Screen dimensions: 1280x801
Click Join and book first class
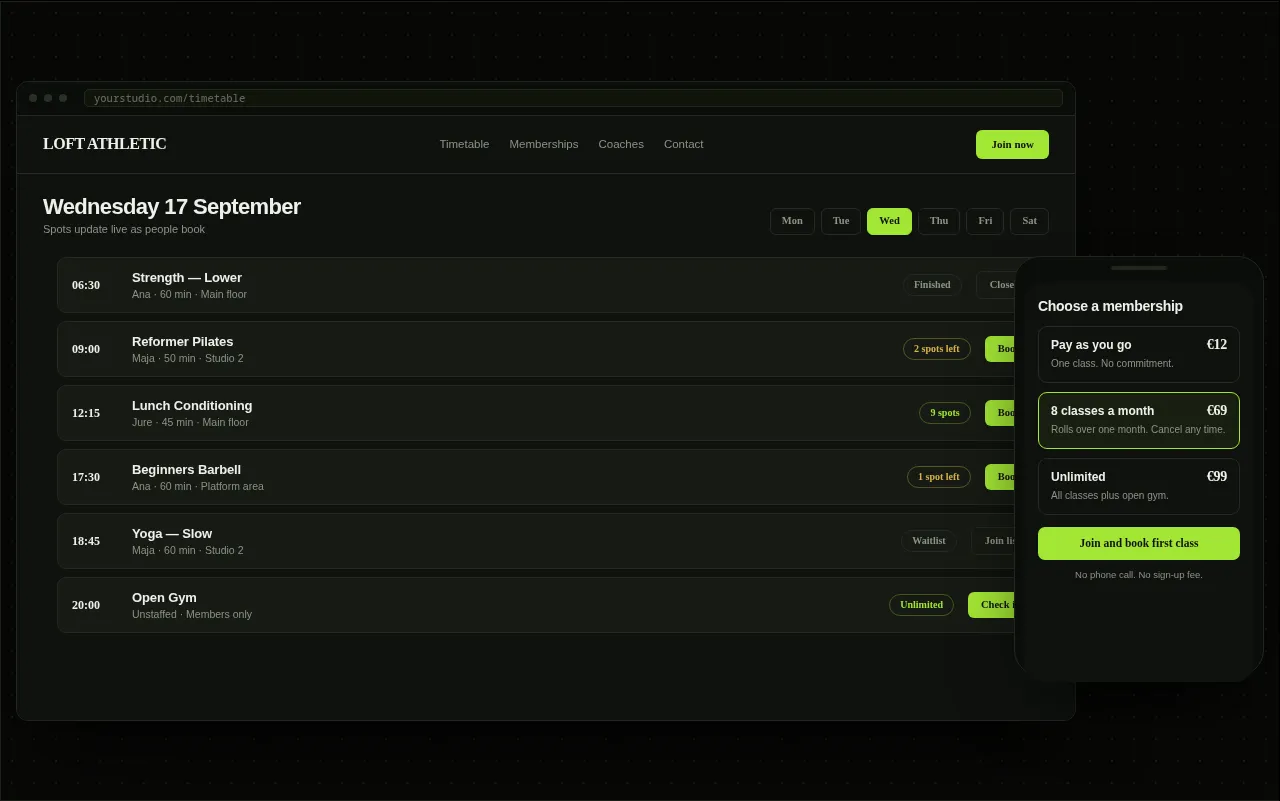click(1139, 543)
